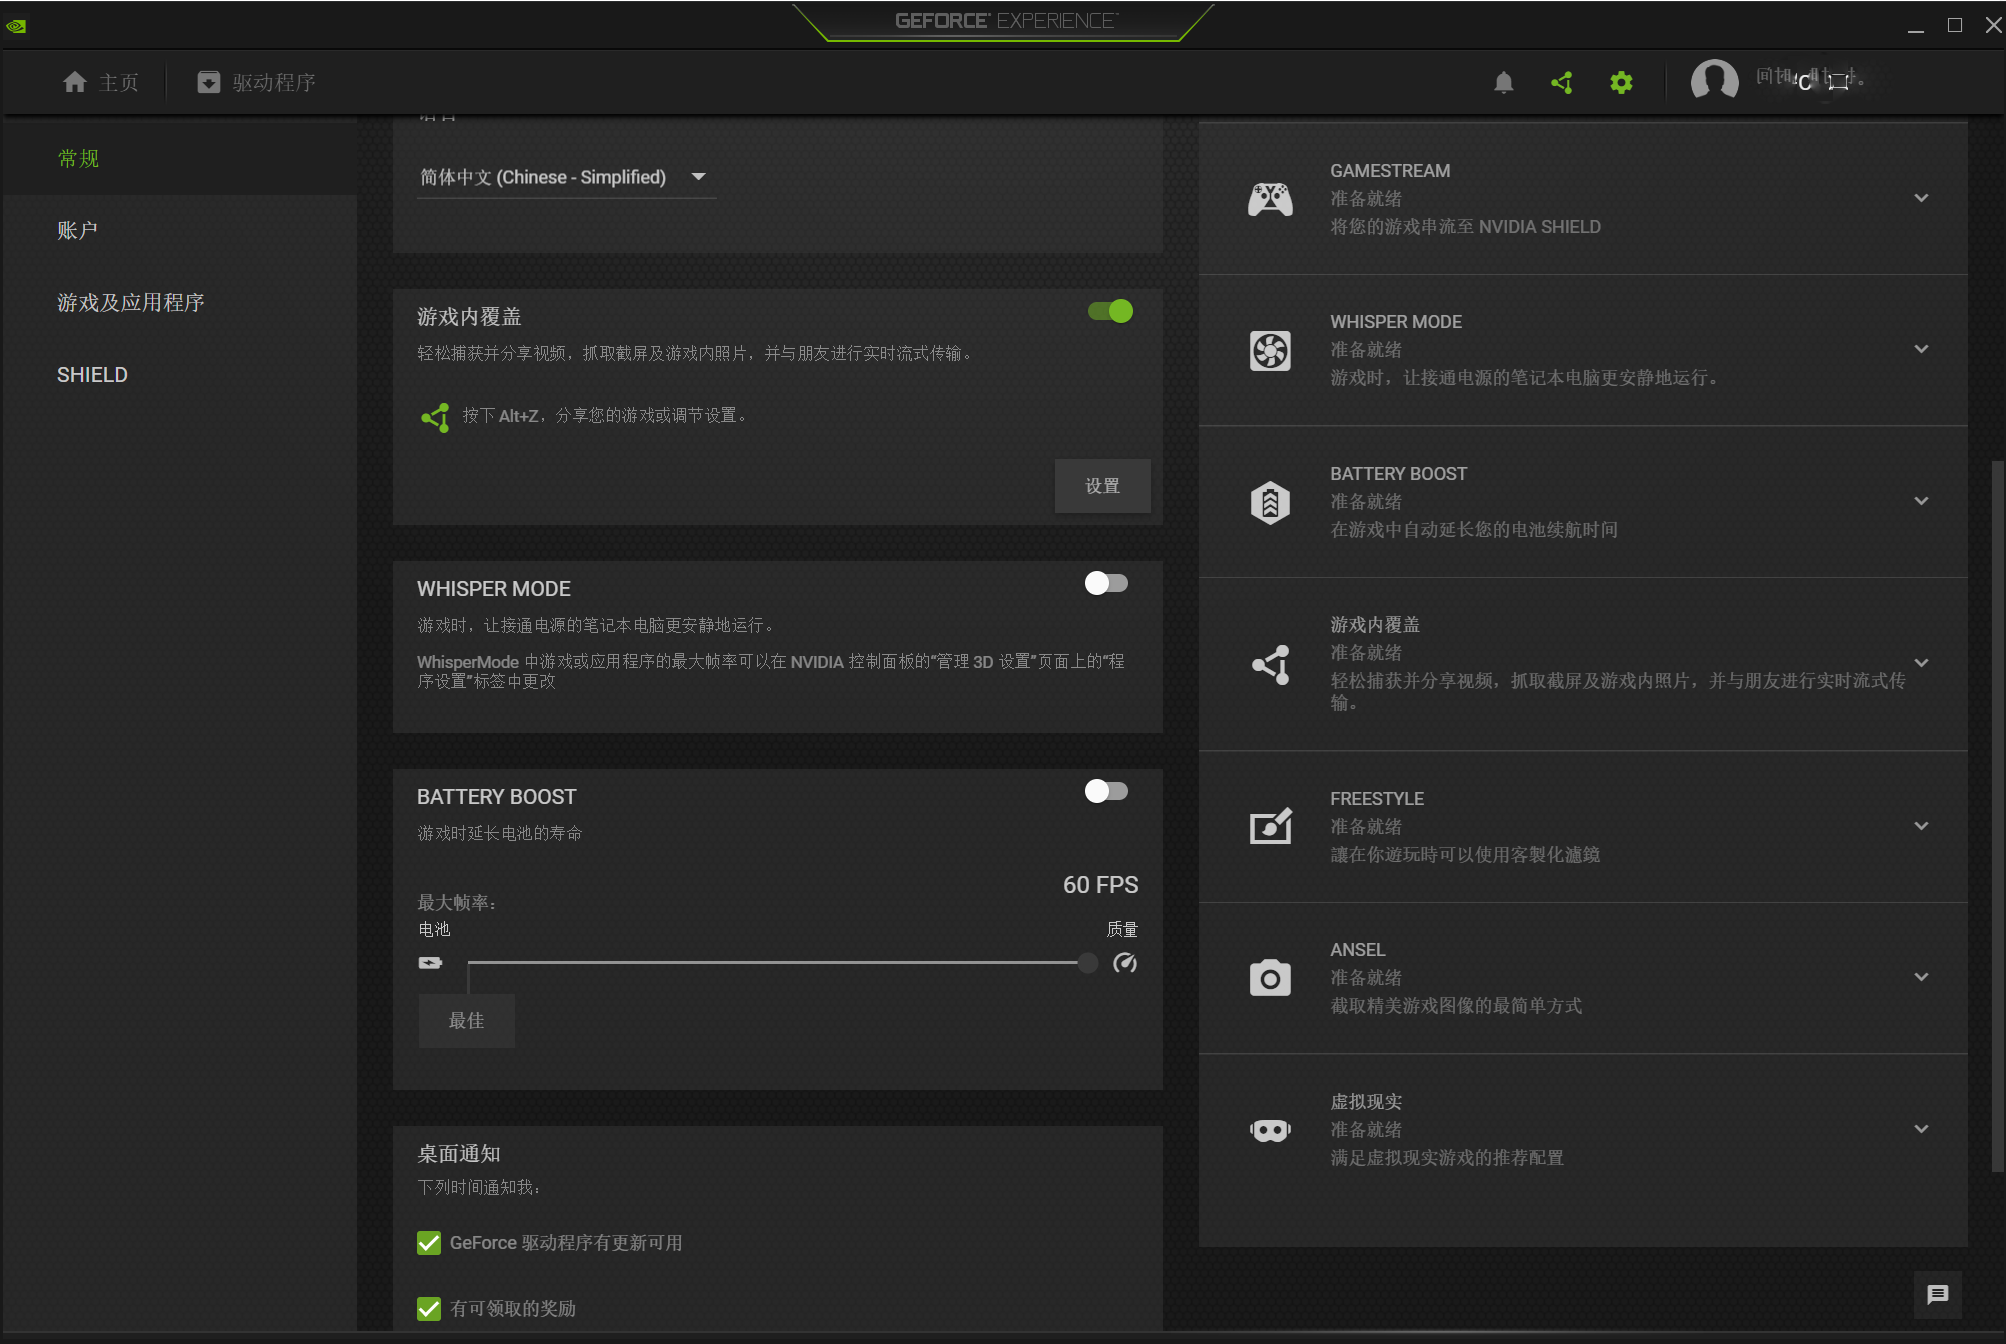2006x1344 pixels.
Task: Enable the BATTERY BOOST toggle
Action: tap(1106, 791)
